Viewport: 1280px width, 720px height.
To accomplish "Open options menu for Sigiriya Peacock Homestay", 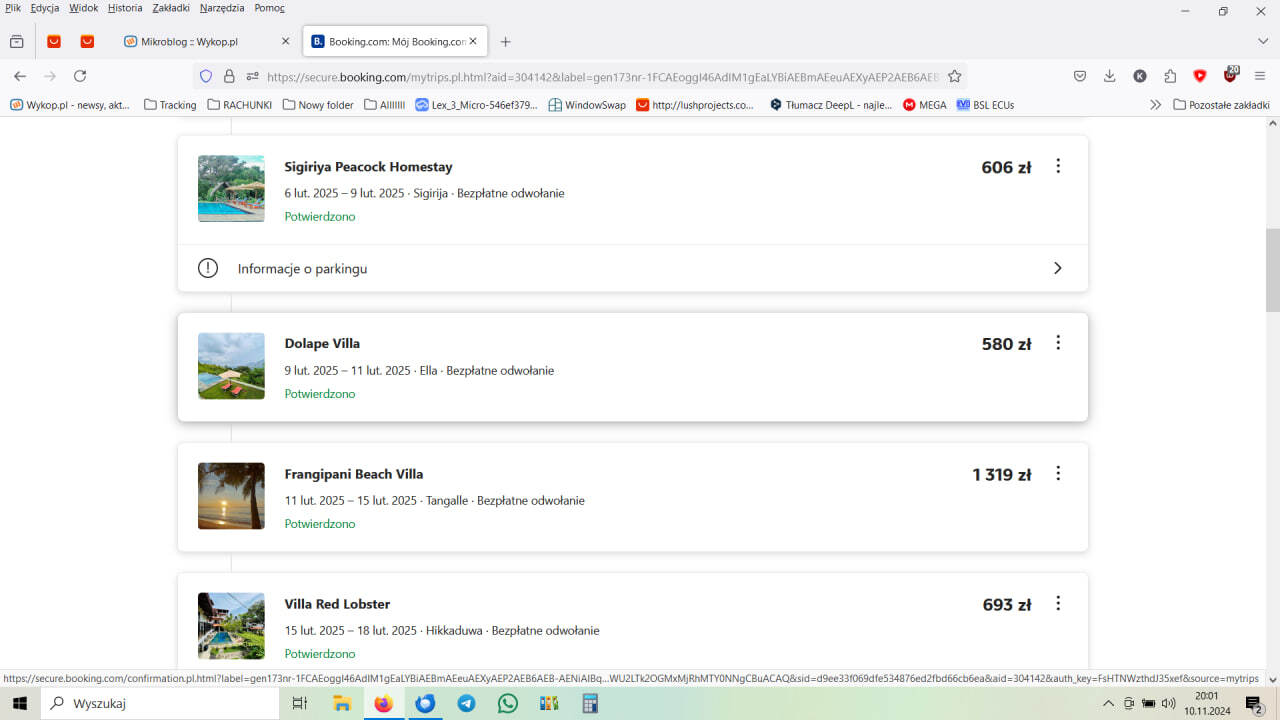I will tap(1058, 167).
